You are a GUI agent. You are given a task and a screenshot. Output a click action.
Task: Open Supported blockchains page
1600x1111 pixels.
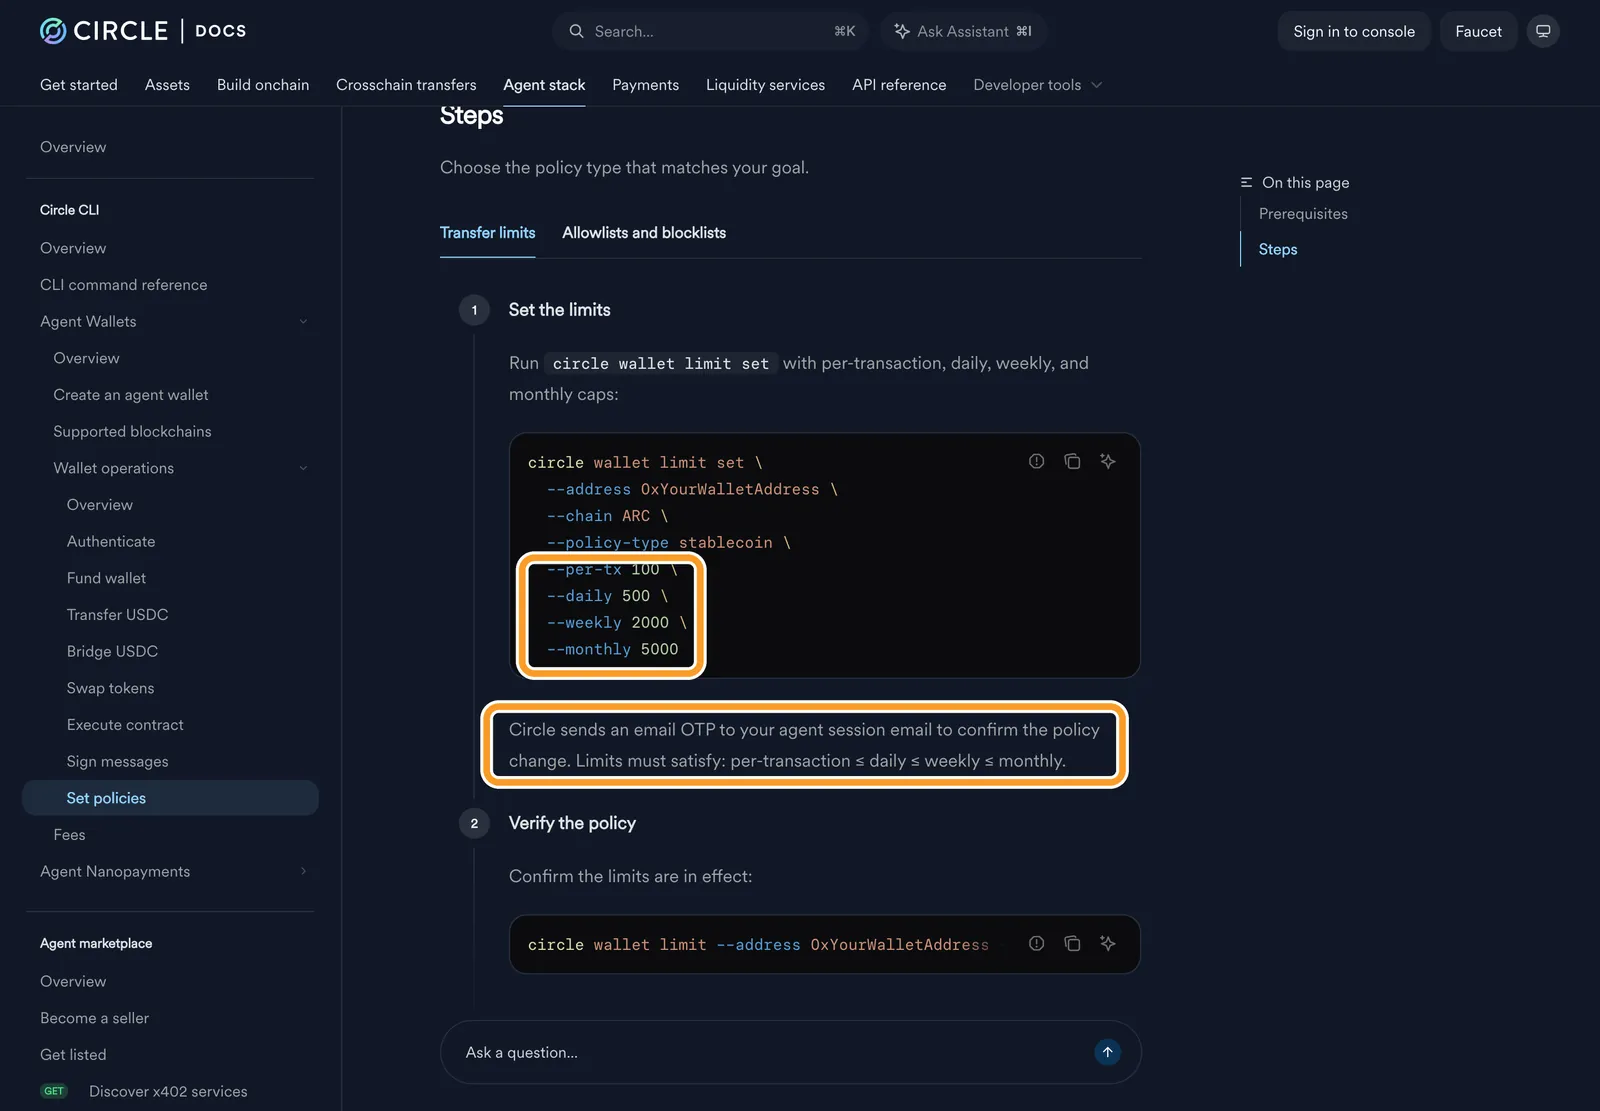pyautogui.click(x=132, y=431)
